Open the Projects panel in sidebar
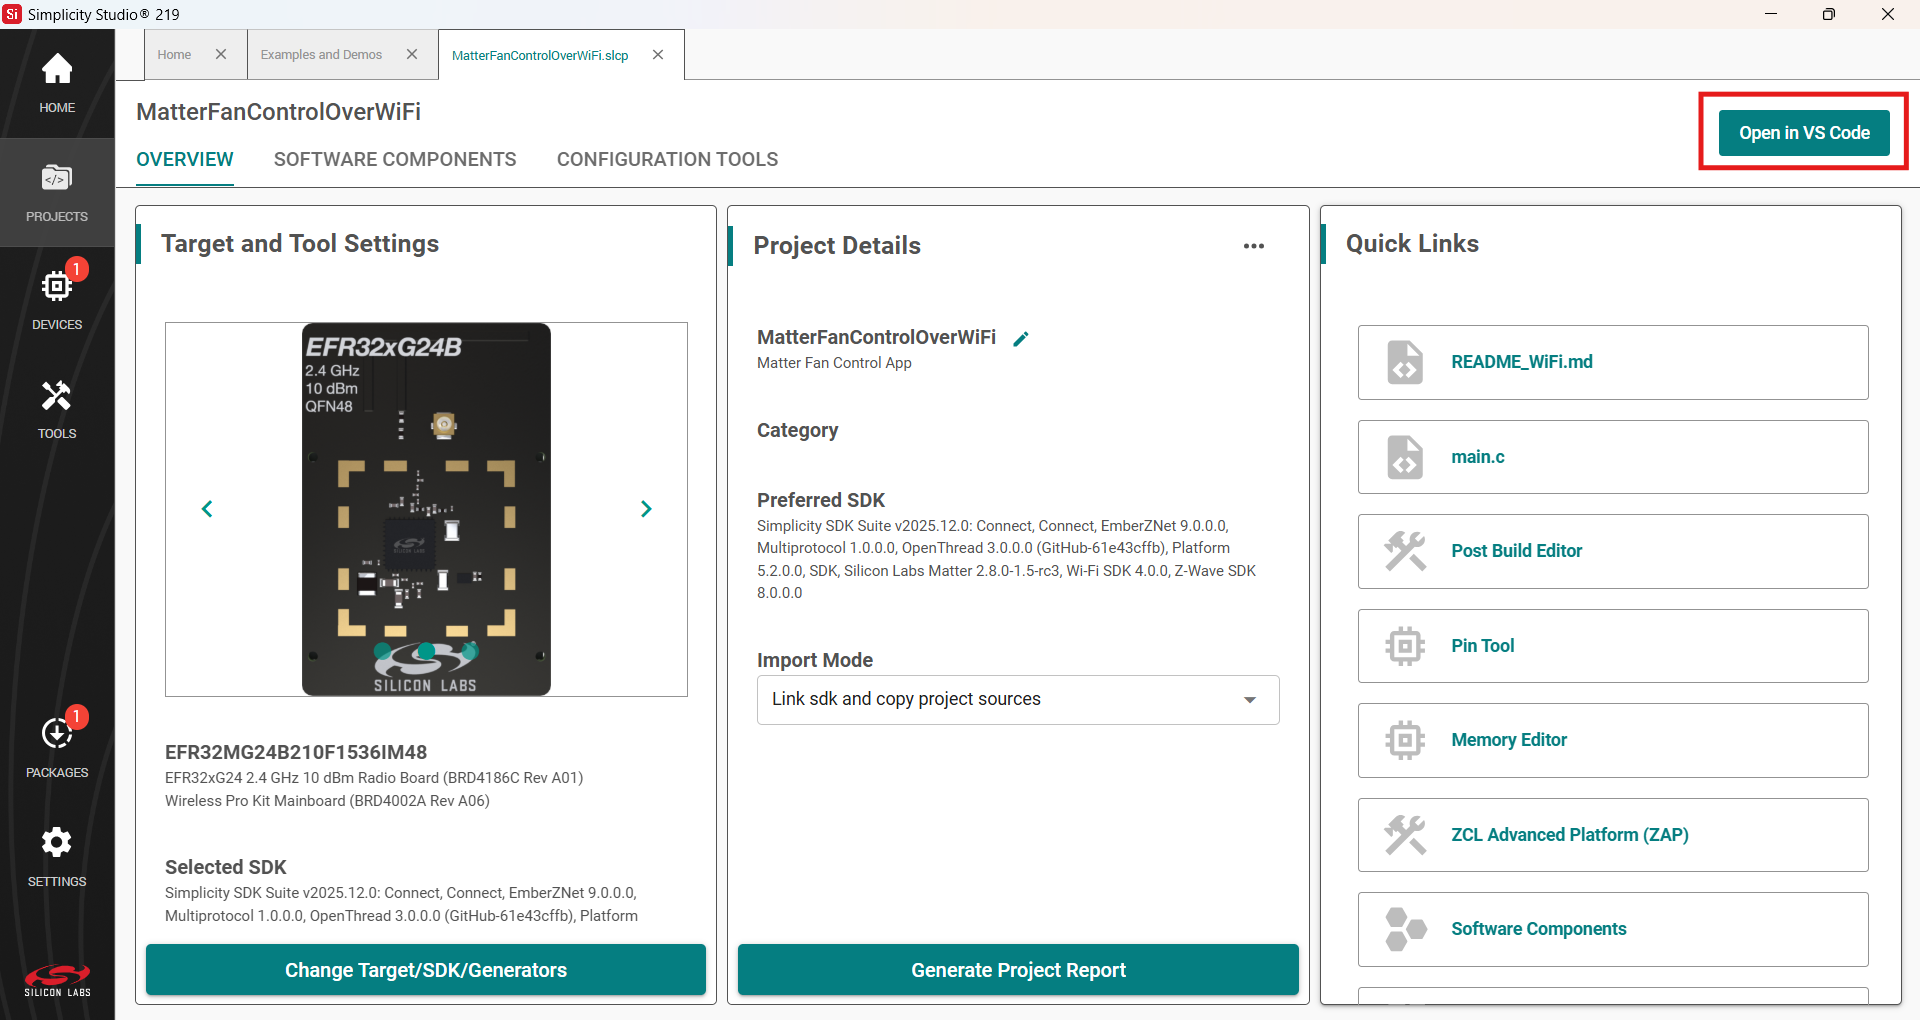Screen dimensions: 1920x1020 pyautogui.click(x=57, y=190)
